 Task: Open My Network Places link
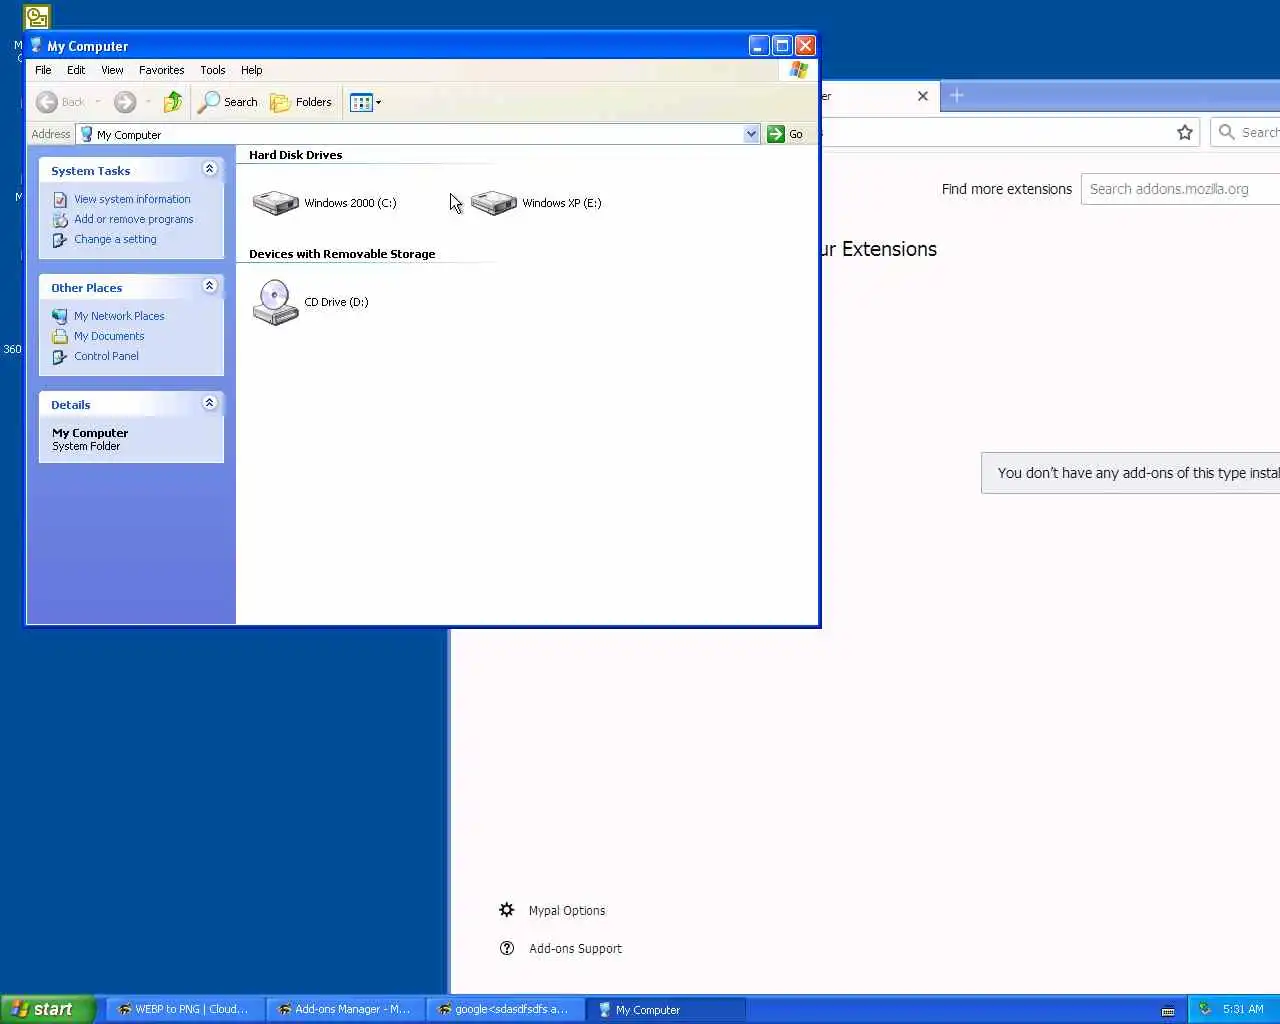coord(119,316)
